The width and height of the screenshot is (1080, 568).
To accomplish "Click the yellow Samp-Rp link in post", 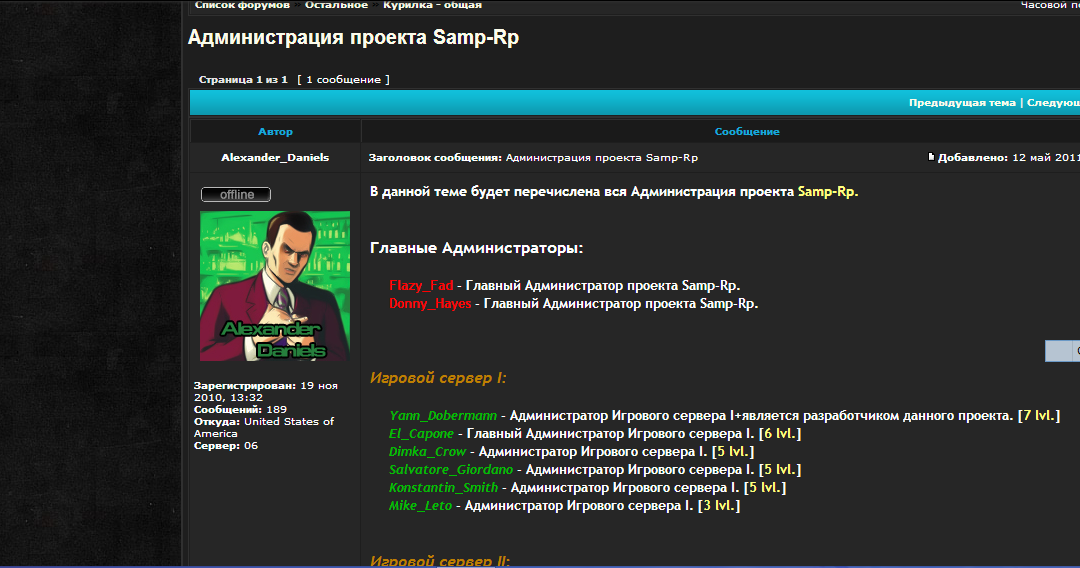I will 827,192.
